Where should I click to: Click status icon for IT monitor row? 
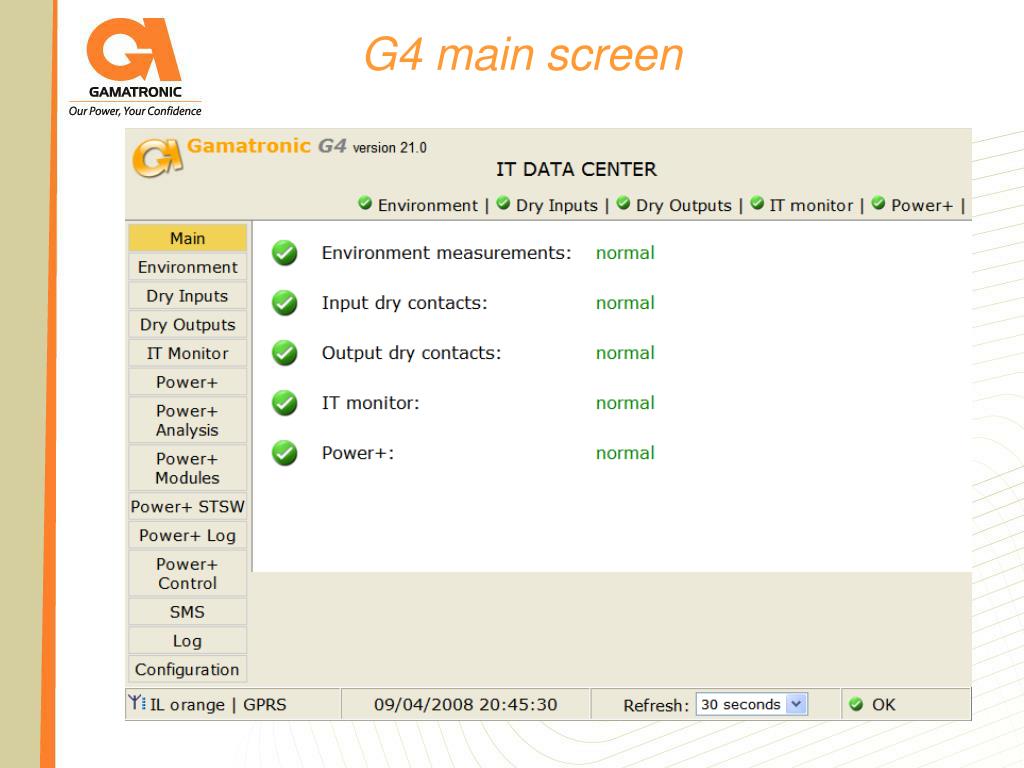coord(285,403)
